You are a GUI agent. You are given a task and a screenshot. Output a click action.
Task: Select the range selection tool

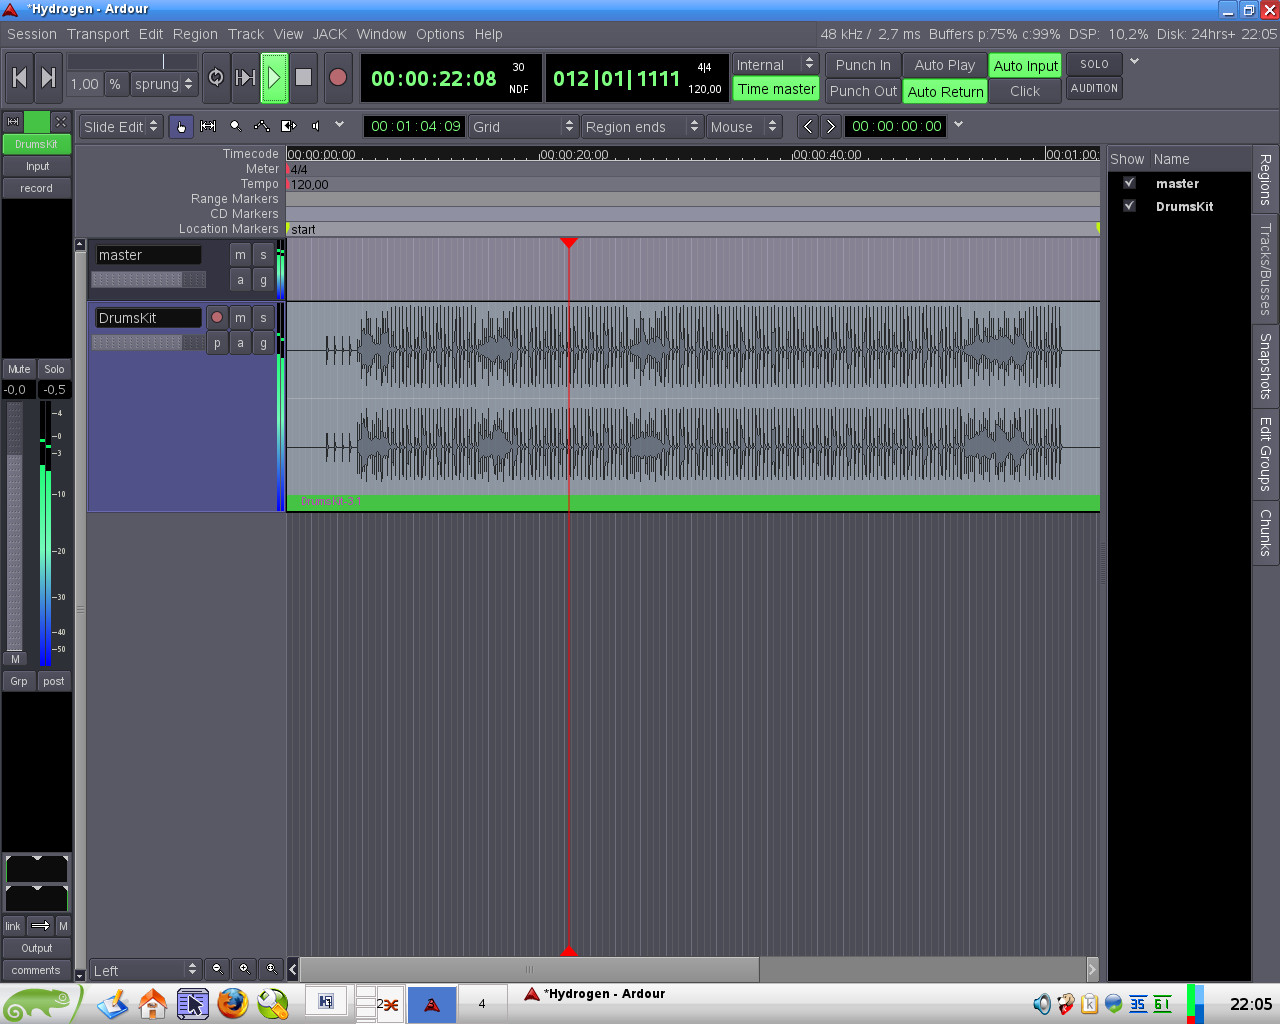(208, 126)
